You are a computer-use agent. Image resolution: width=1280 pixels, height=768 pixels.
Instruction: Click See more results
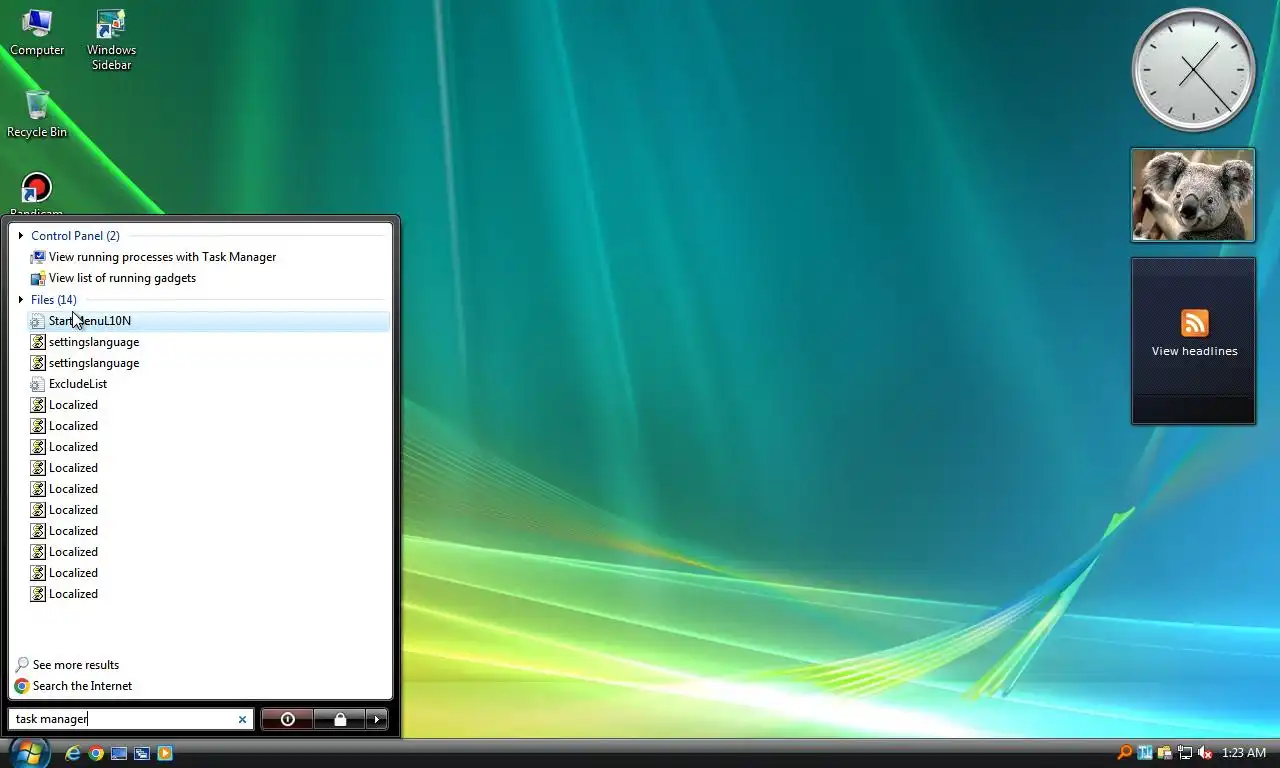(76, 665)
